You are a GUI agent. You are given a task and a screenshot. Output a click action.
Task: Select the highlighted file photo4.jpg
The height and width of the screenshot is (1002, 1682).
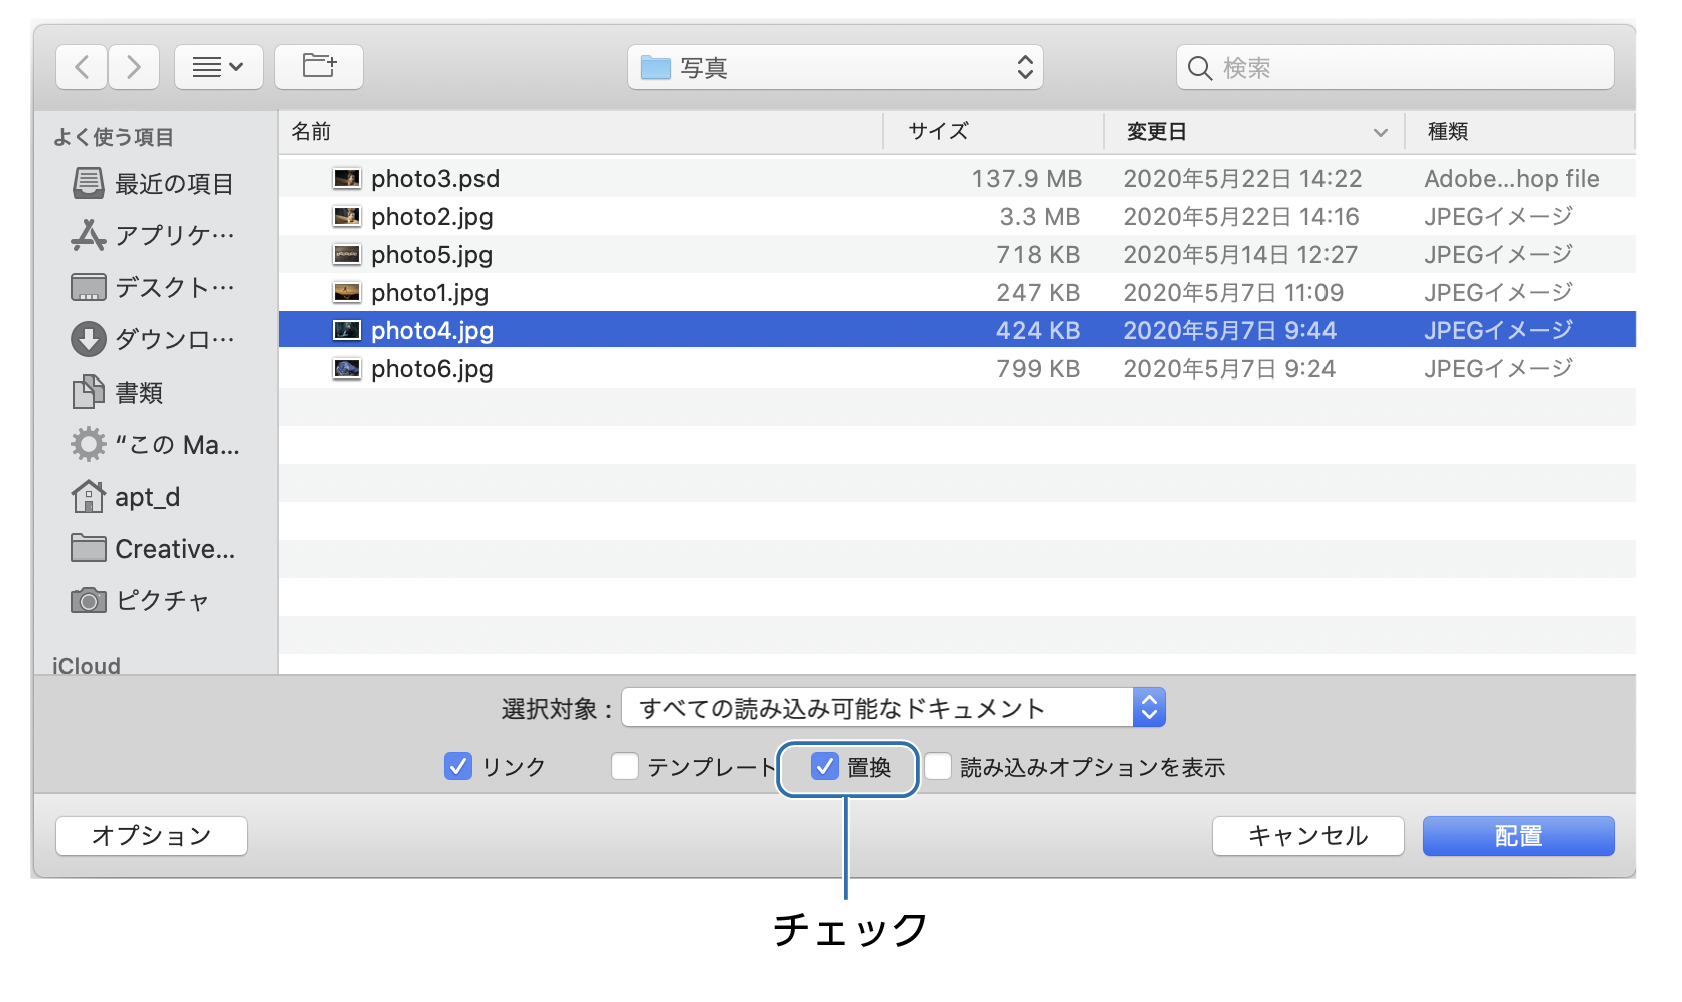point(957,330)
